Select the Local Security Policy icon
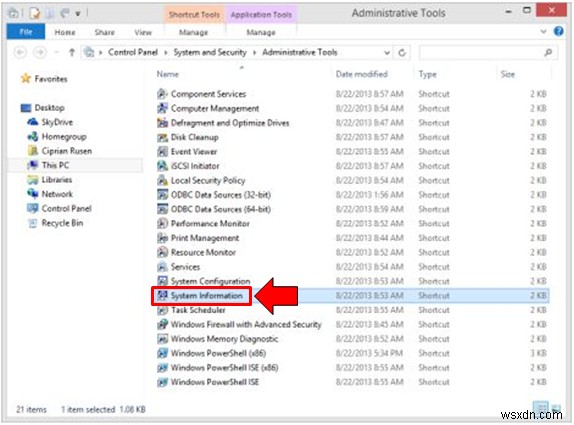This screenshot has height=425, width=574. tap(162, 180)
